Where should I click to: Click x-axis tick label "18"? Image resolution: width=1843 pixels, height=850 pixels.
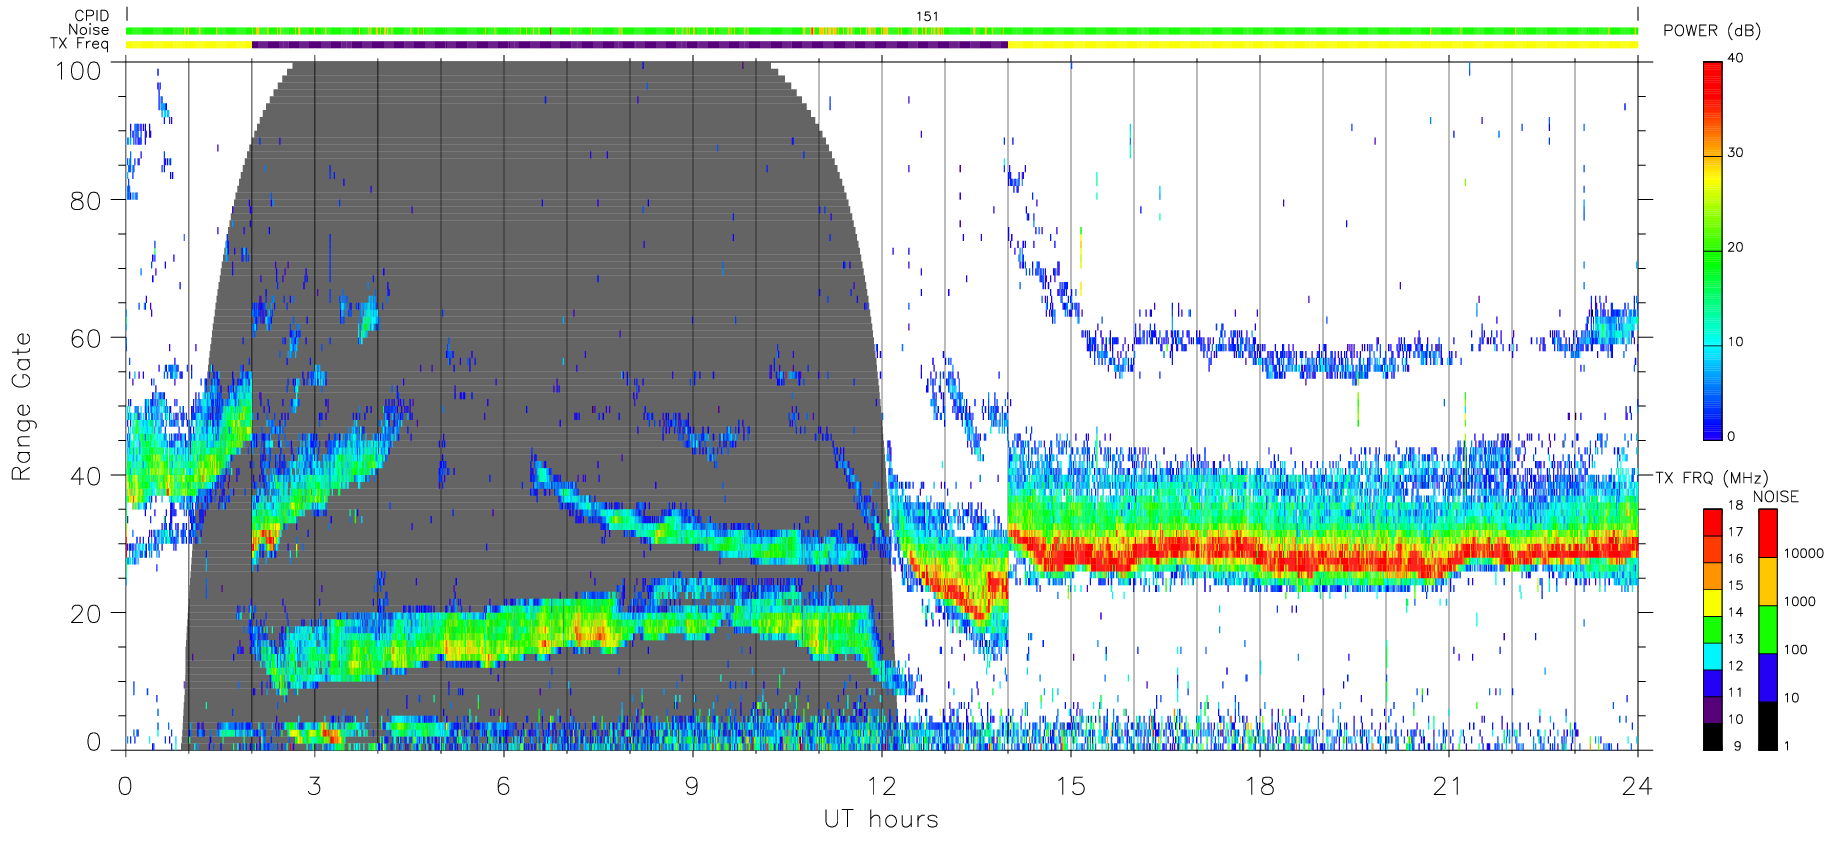click(1259, 786)
